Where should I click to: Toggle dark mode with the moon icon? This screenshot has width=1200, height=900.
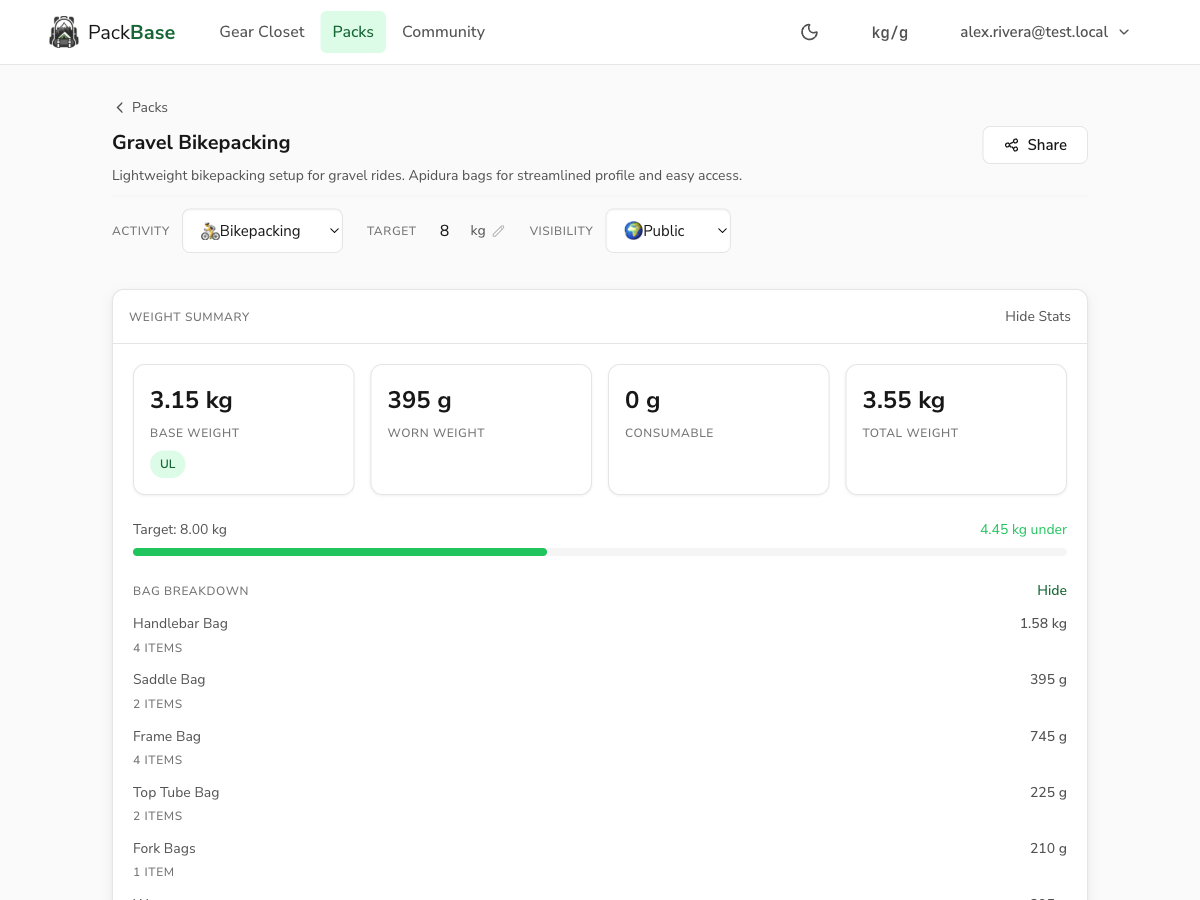[x=810, y=32]
